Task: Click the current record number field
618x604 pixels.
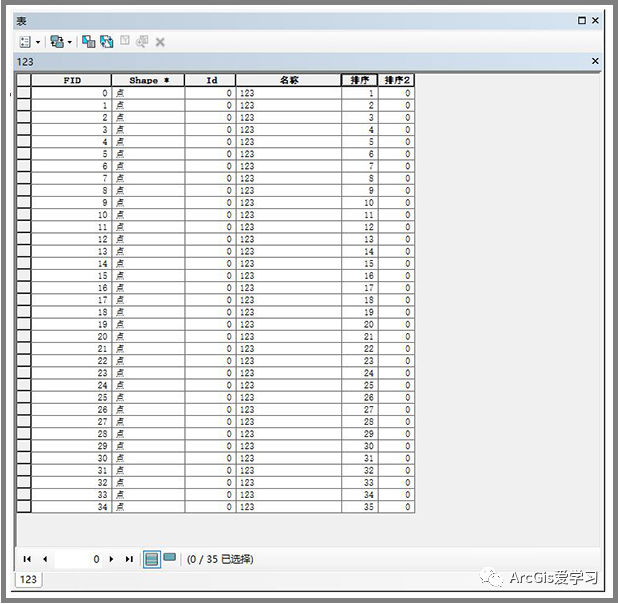Action: 78,559
